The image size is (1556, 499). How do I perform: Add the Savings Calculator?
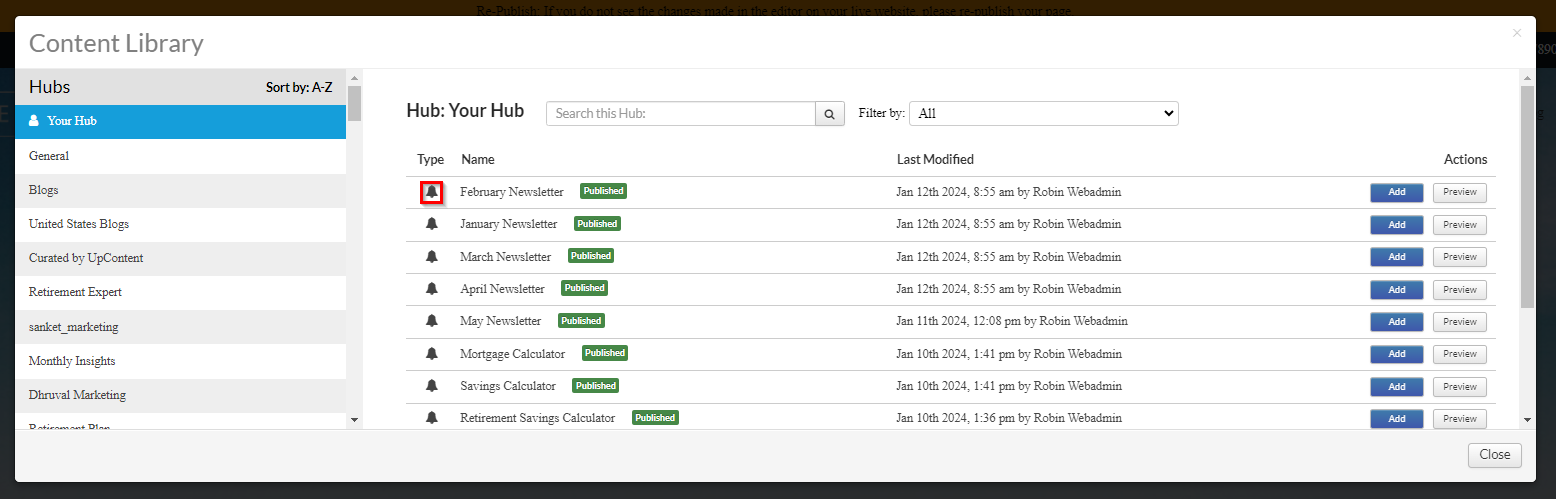(1396, 386)
